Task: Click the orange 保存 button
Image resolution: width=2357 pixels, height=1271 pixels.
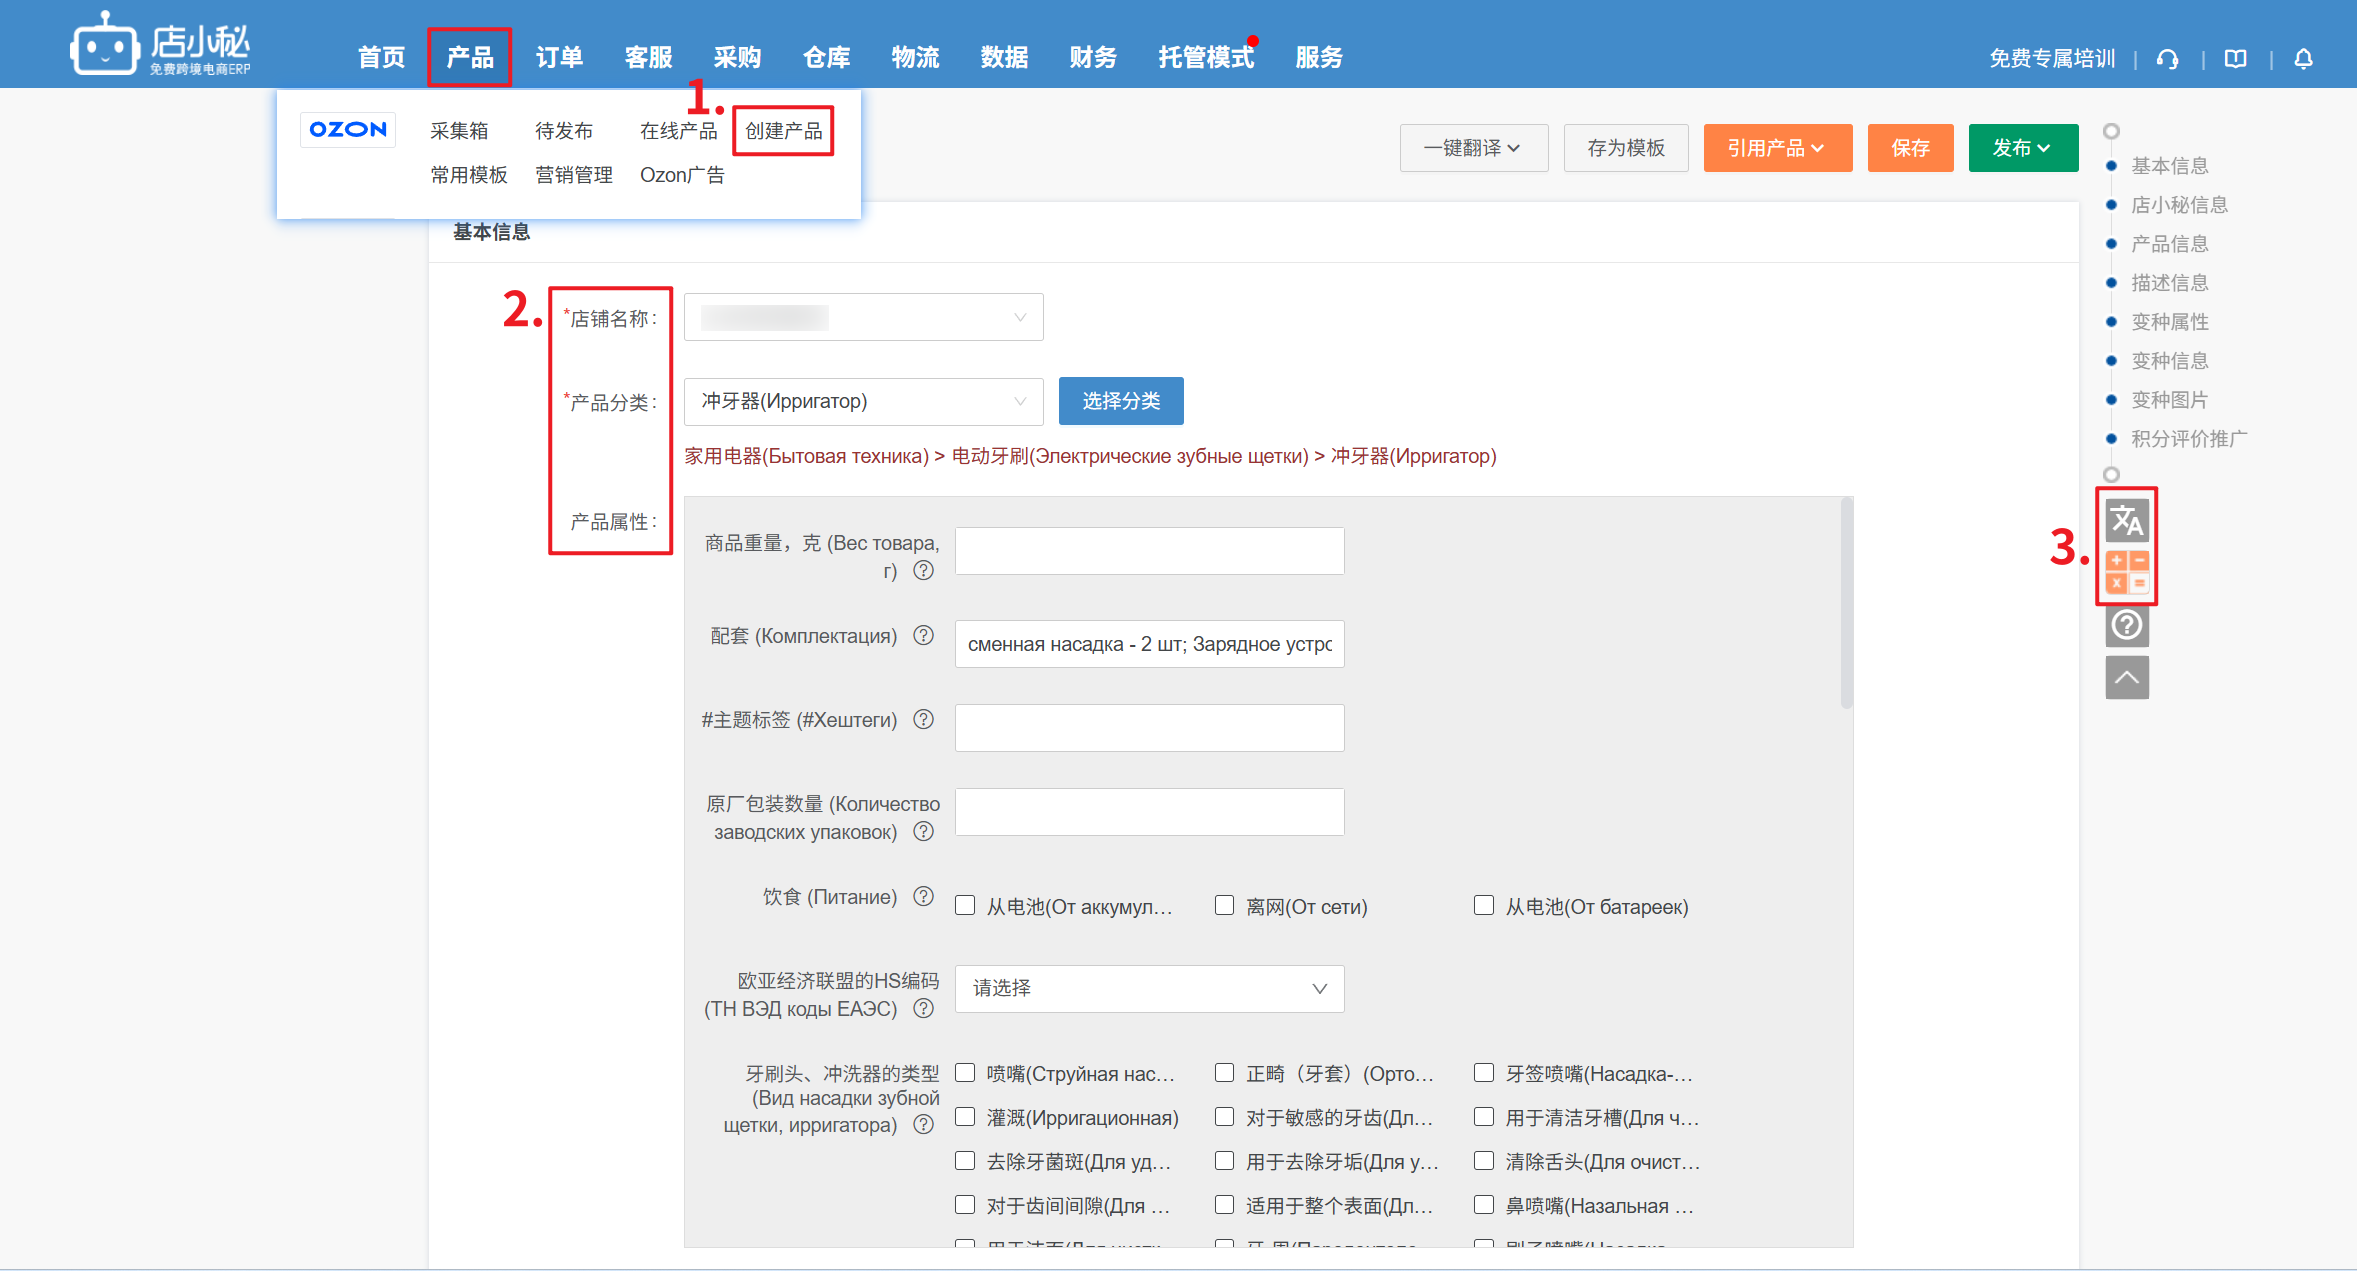Action: click(1909, 148)
